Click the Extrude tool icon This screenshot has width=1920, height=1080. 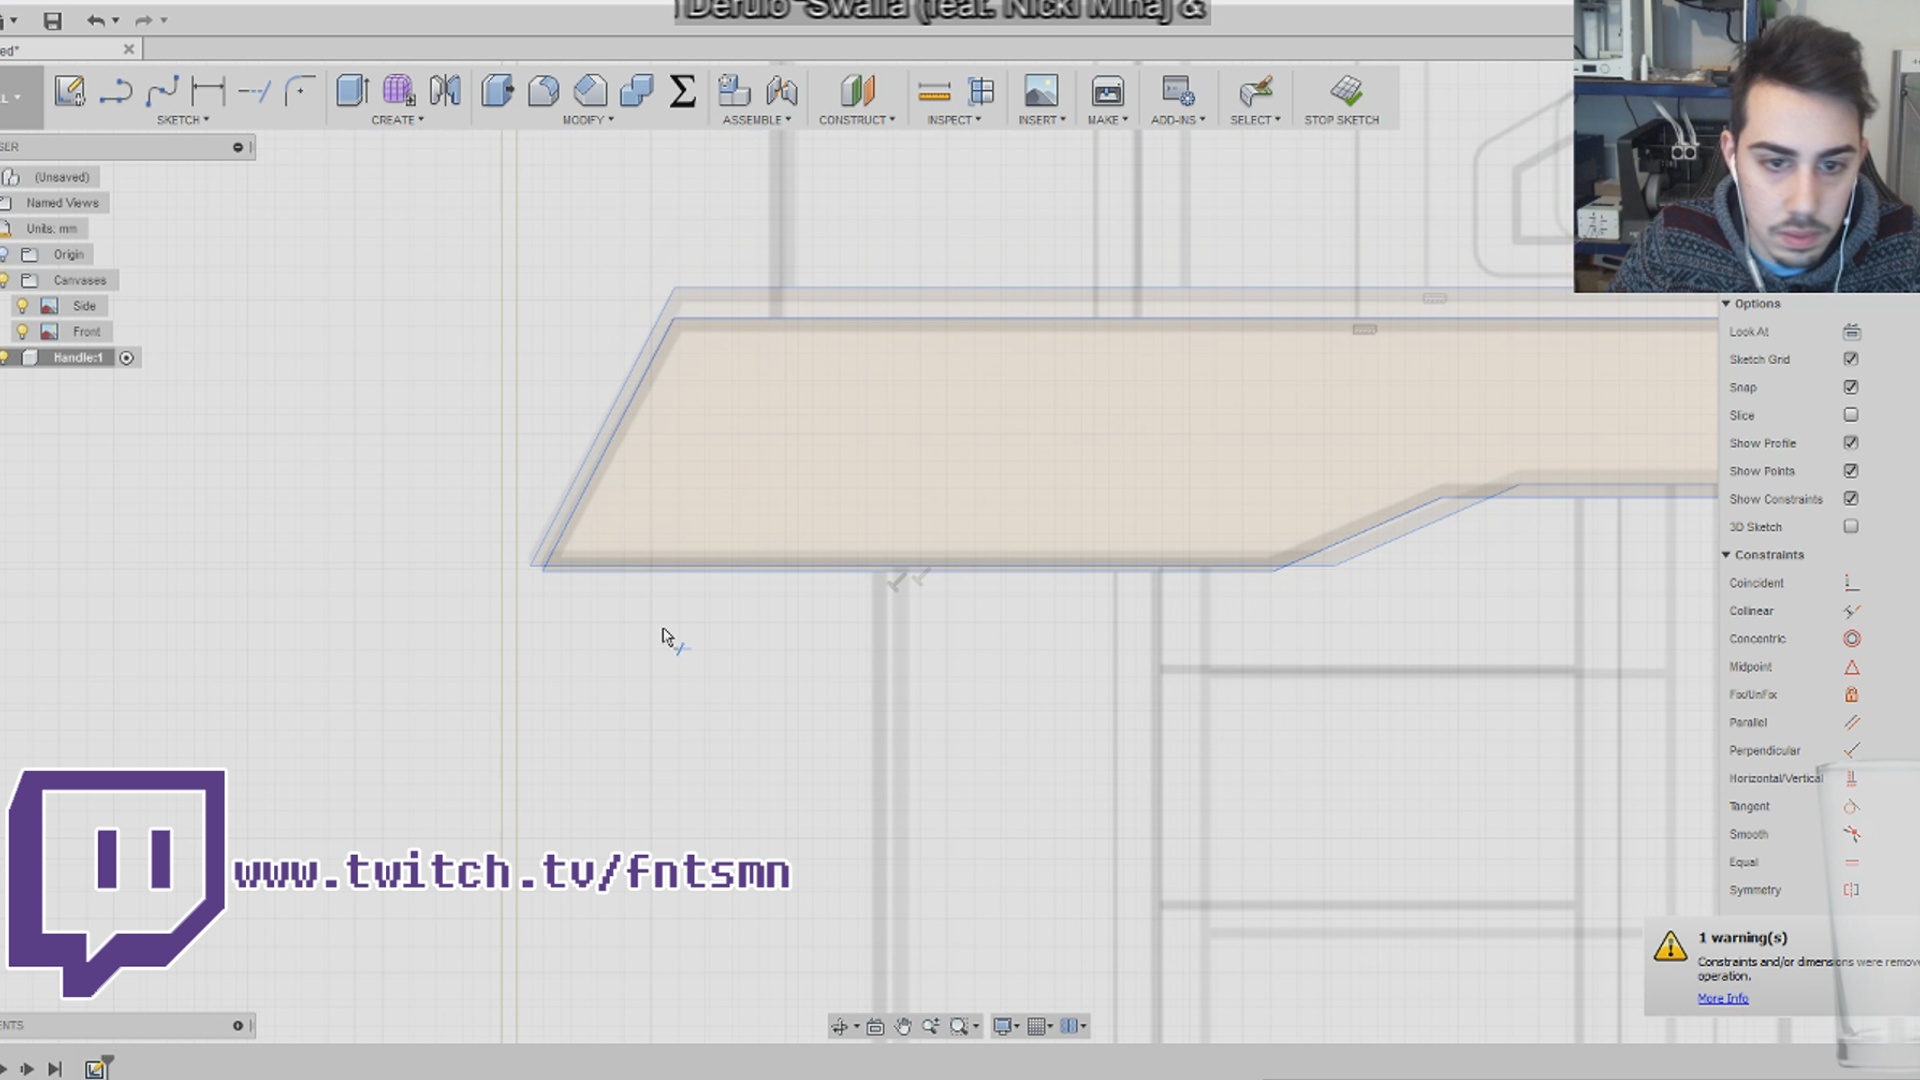(352, 91)
